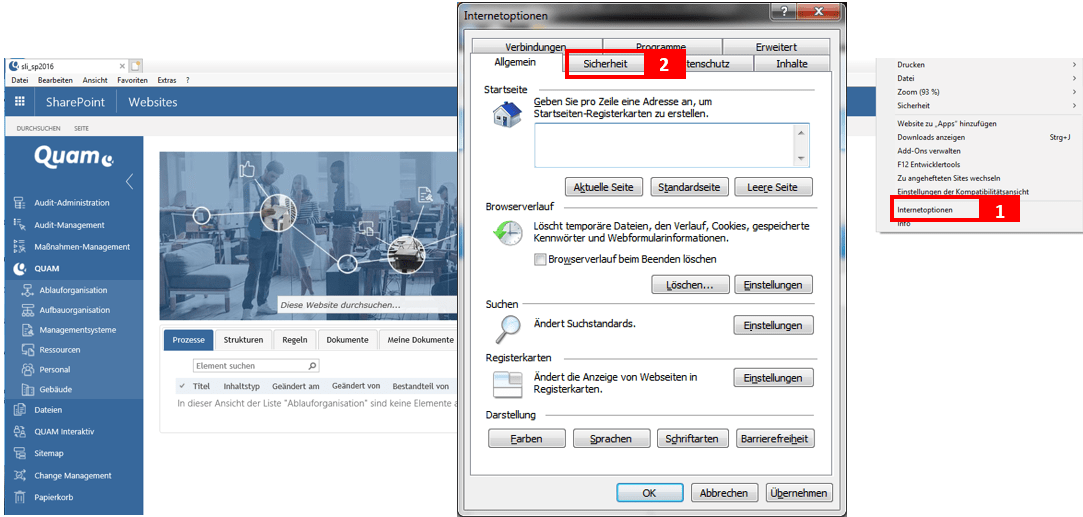Click the Schriftarten button
The height and width of the screenshot is (517, 1083).
(693, 438)
